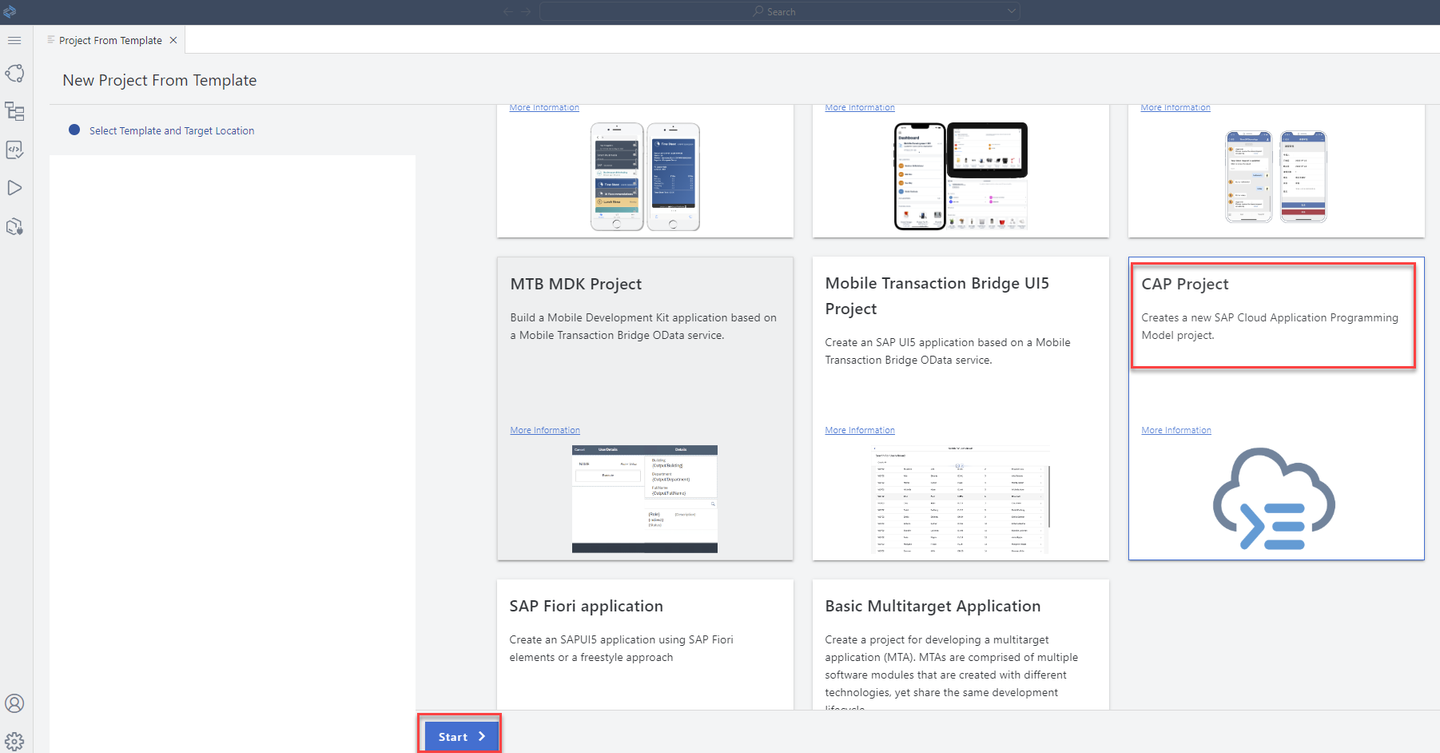Open More Information for CAP Project
This screenshot has width=1440, height=753.
tap(1176, 430)
